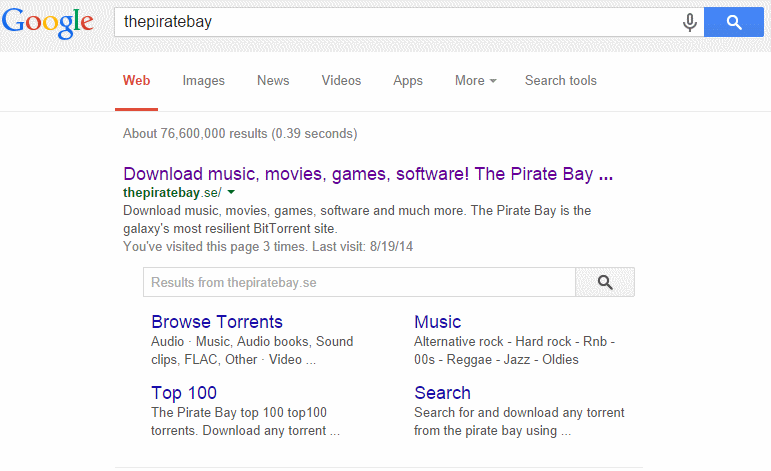Open the Download music, movies, games result
This screenshot has width=771, height=471.
(368, 174)
